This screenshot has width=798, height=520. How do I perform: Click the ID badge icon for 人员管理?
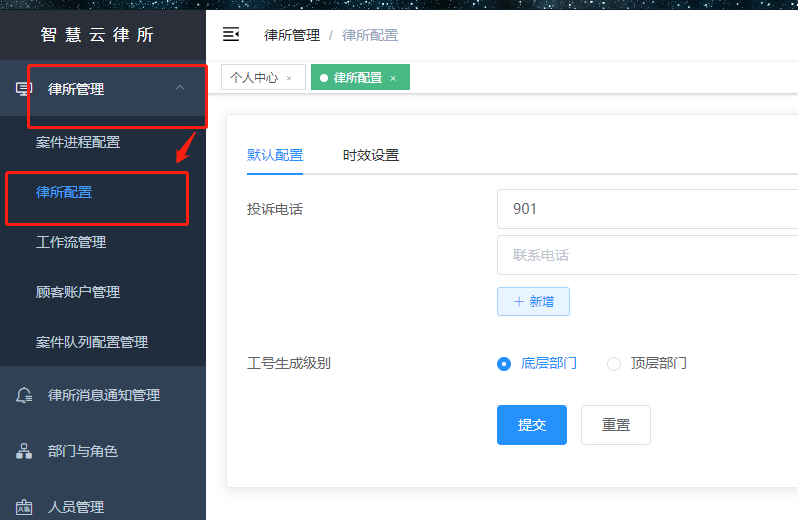tap(24, 507)
